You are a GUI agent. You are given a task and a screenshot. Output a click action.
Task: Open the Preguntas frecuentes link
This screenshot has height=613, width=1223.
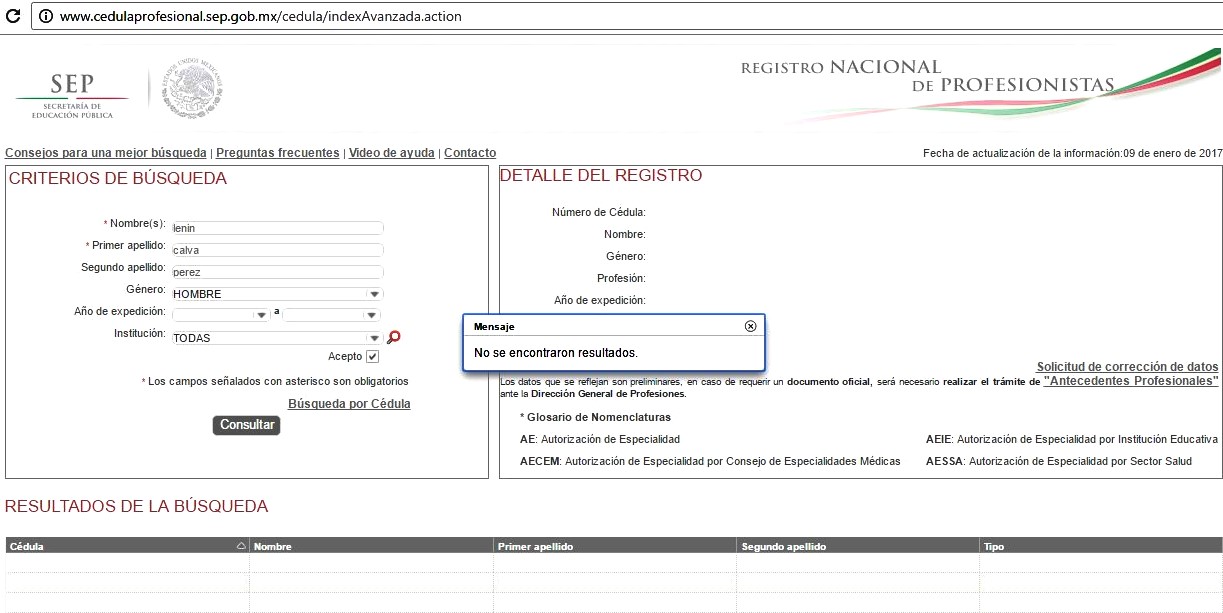277,153
